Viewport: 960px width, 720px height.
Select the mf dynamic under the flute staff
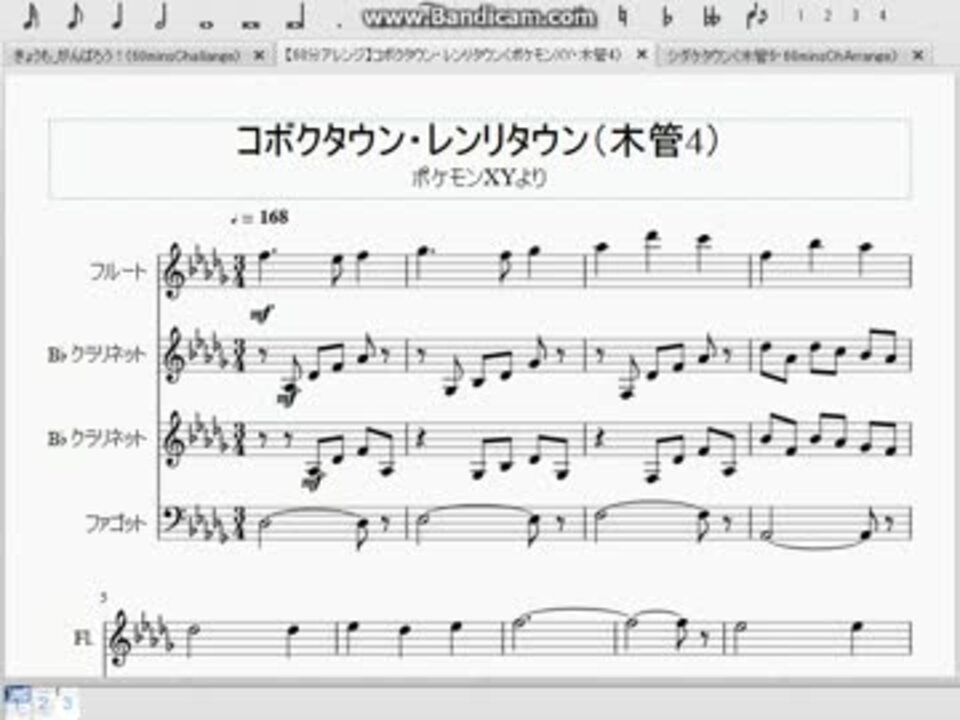pos(262,315)
